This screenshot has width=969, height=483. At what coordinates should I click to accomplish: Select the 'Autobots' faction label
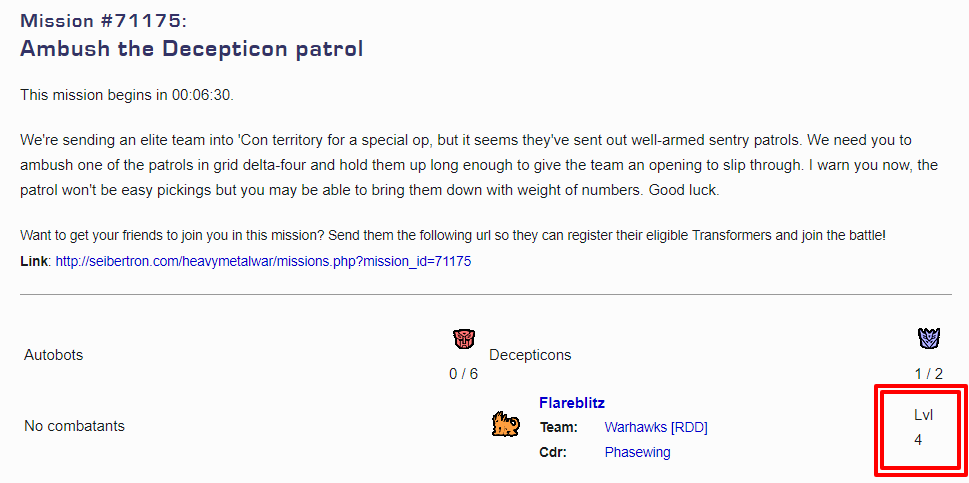[53, 355]
